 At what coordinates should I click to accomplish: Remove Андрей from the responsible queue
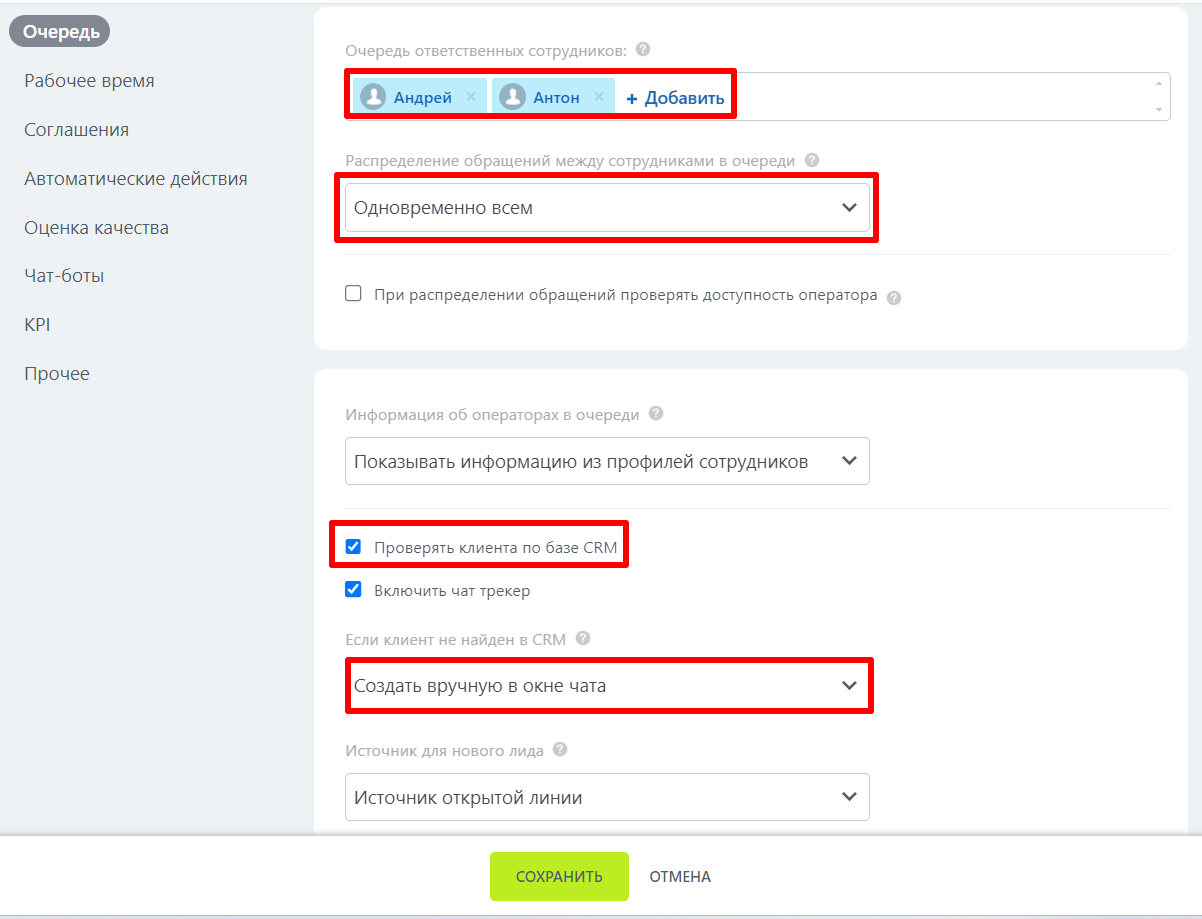click(x=471, y=97)
